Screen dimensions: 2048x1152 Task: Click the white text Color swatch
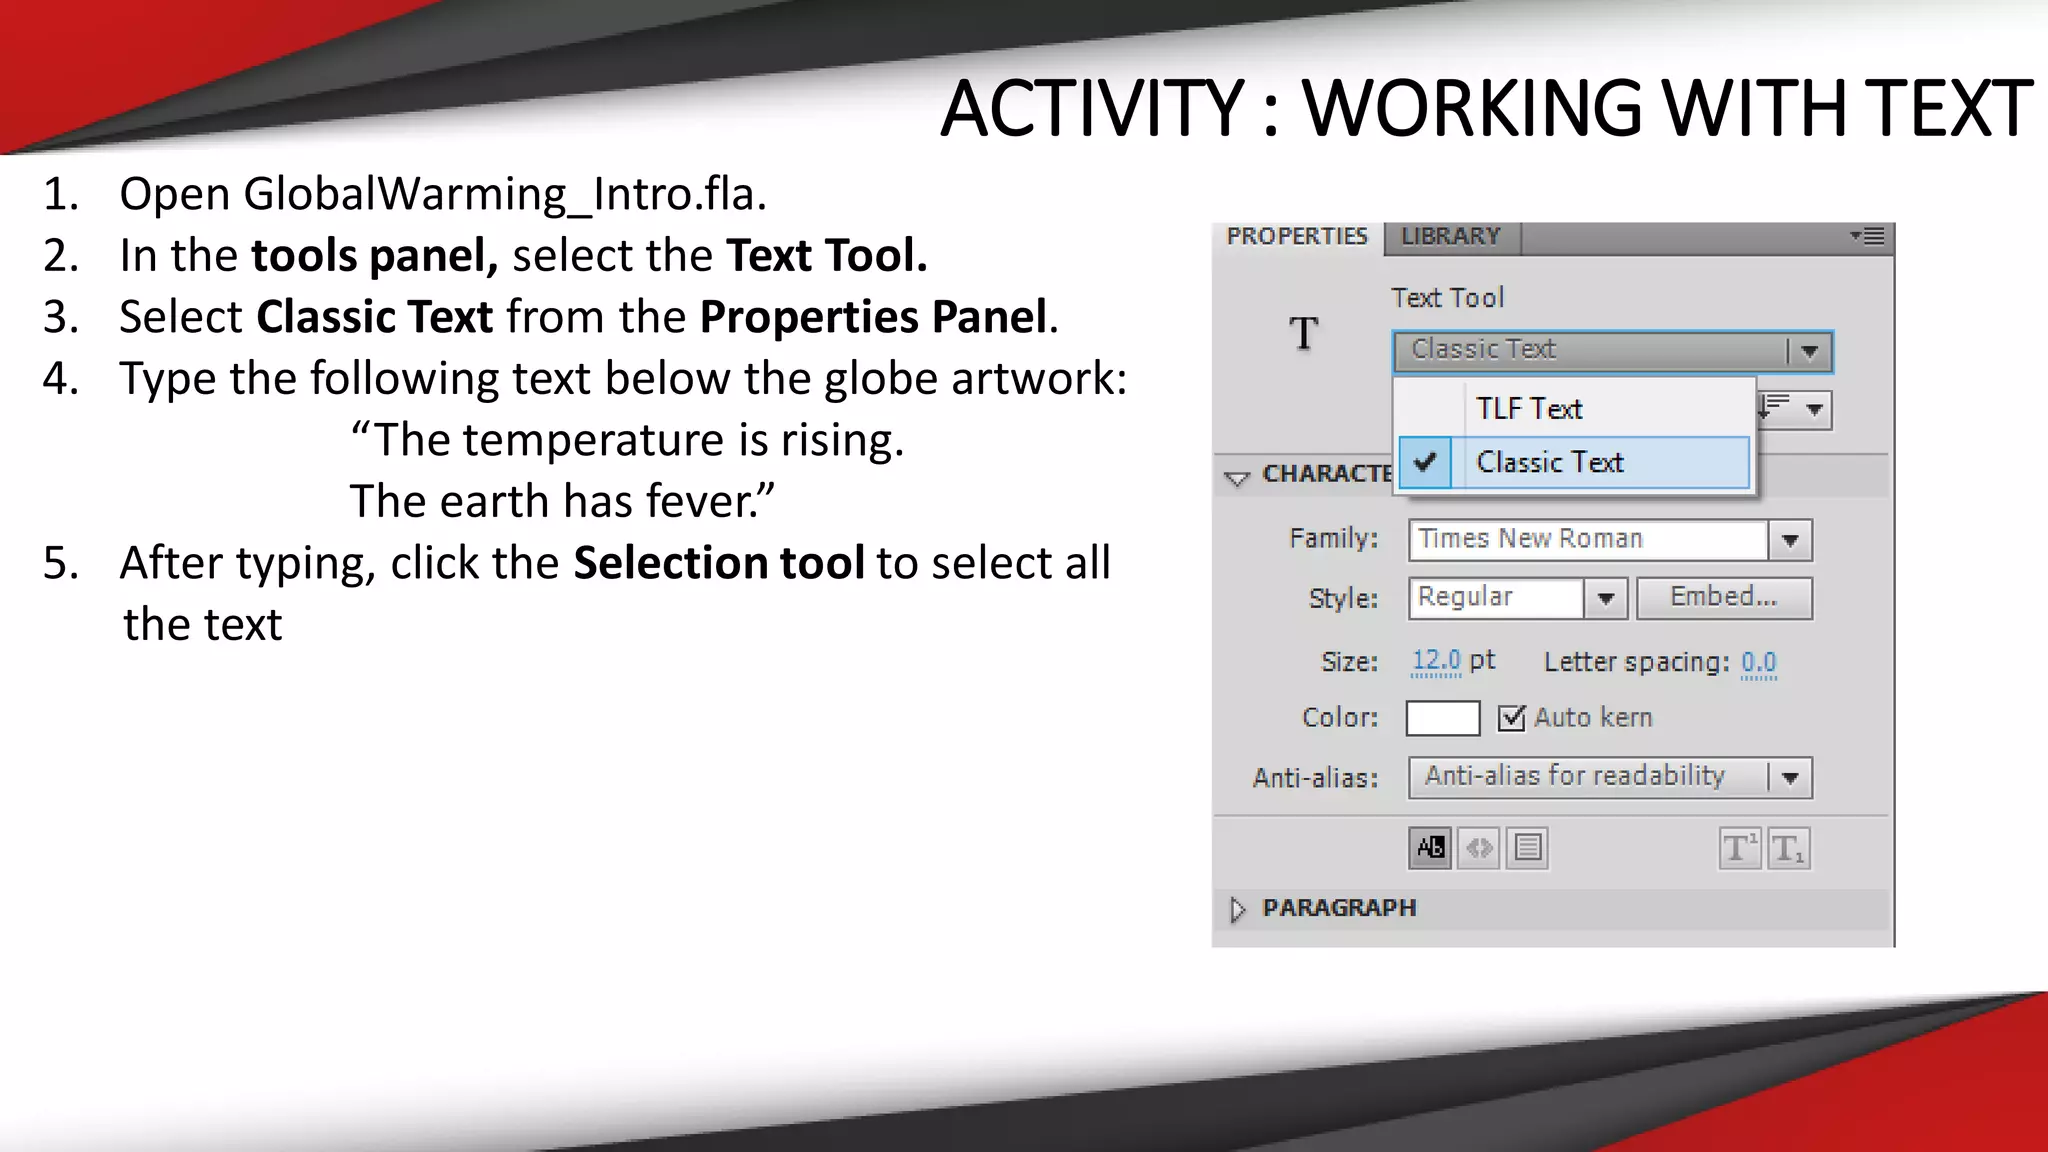pyautogui.click(x=1442, y=718)
